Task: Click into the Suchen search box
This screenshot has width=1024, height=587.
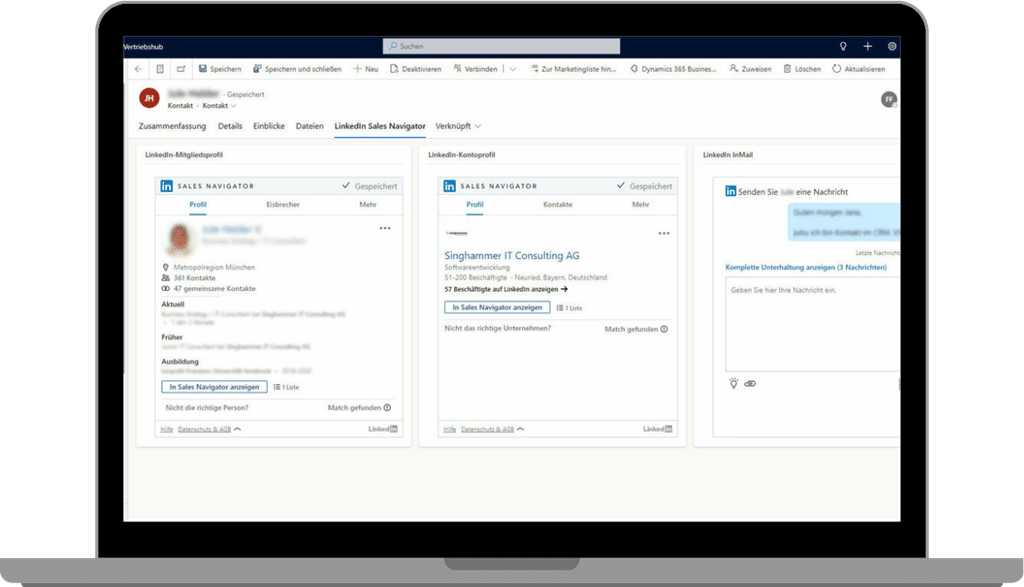Action: 502,46
